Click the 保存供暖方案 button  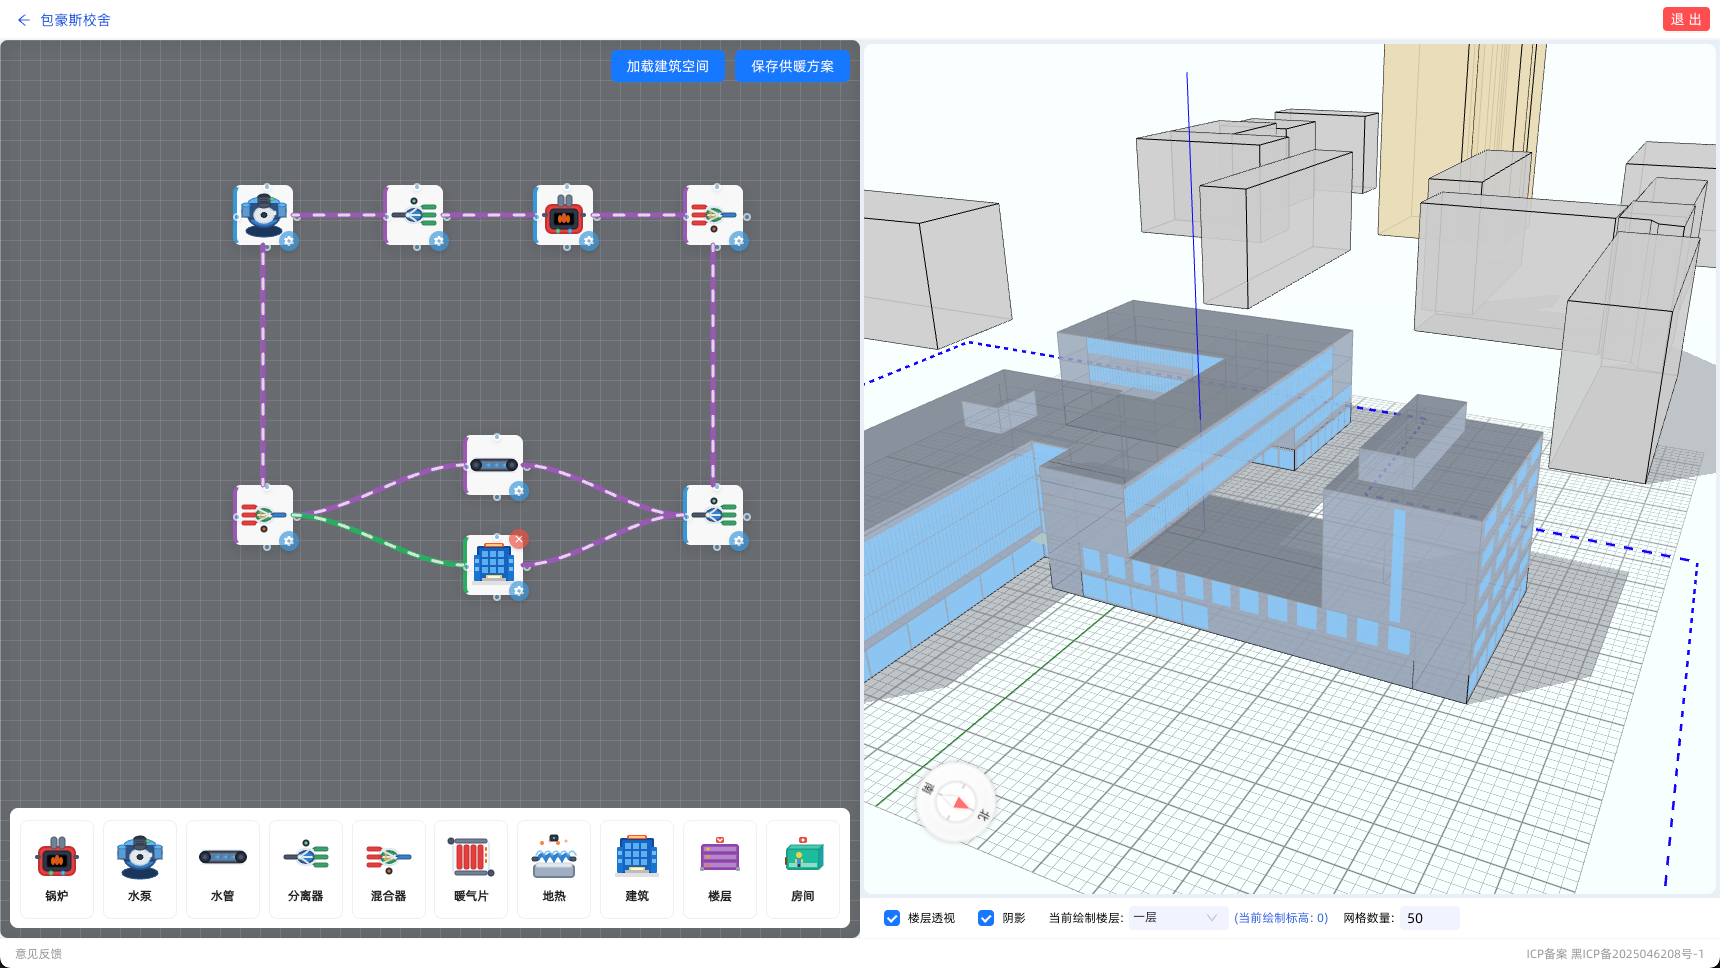click(x=793, y=66)
